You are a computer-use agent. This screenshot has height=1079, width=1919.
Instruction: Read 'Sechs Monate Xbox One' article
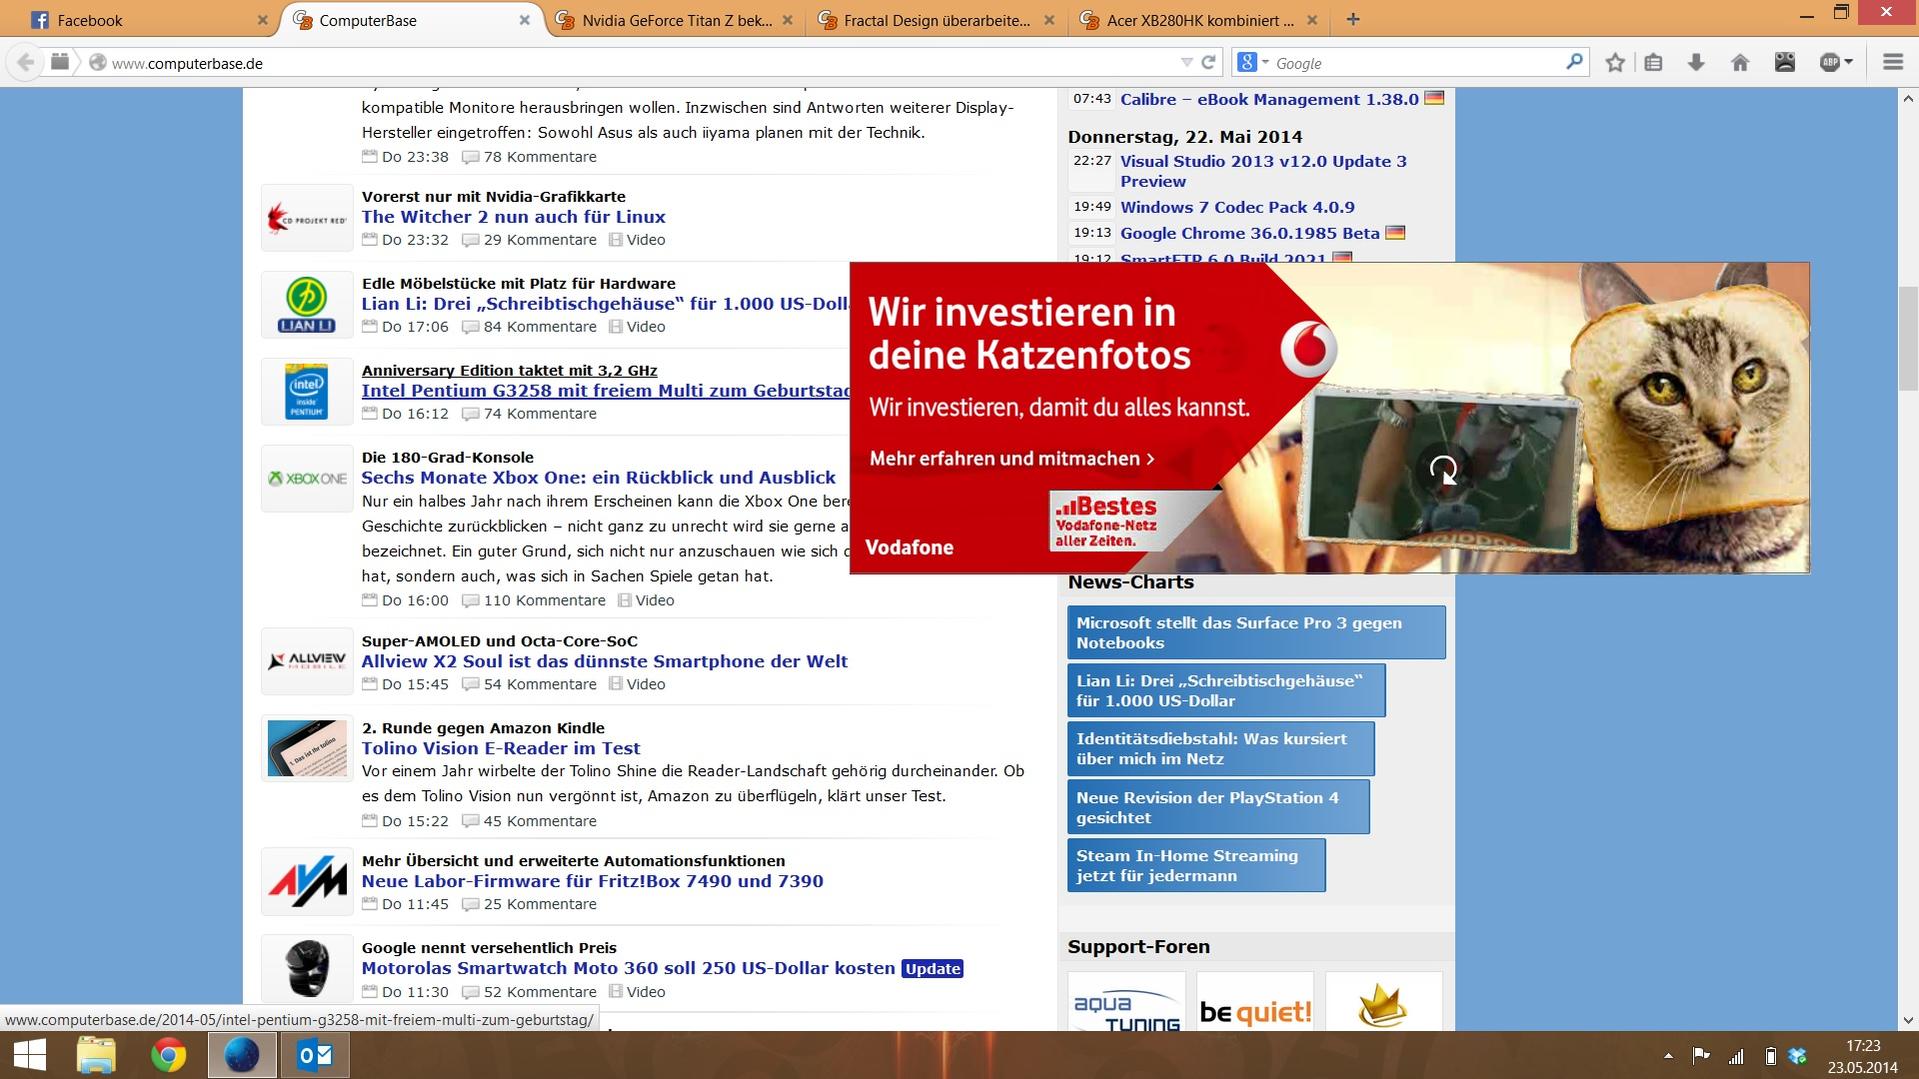coord(598,478)
